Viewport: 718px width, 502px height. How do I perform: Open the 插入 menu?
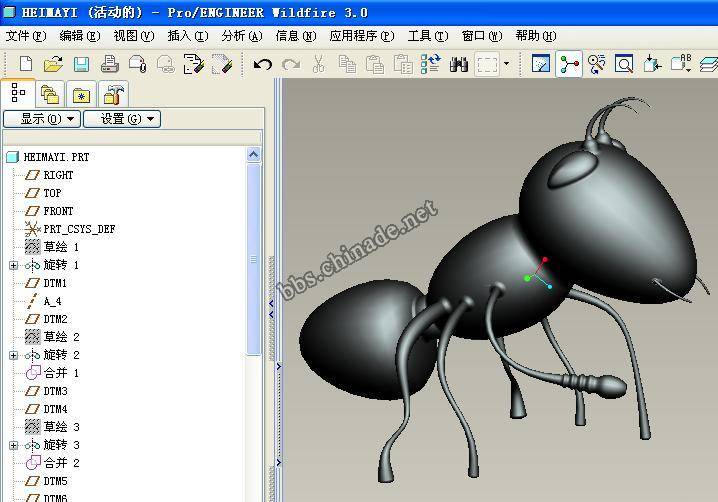tap(187, 36)
